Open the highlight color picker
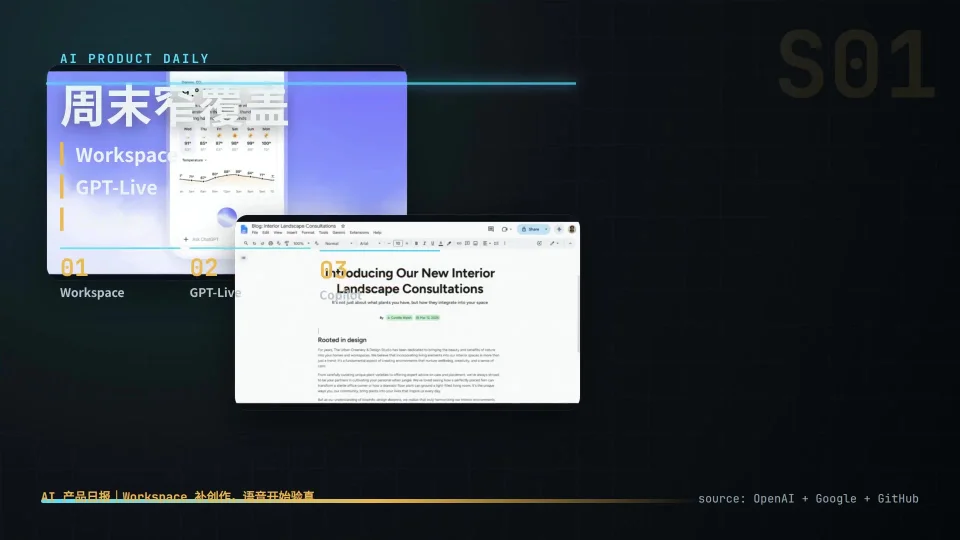This screenshot has width=960, height=540. [x=449, y=244]
